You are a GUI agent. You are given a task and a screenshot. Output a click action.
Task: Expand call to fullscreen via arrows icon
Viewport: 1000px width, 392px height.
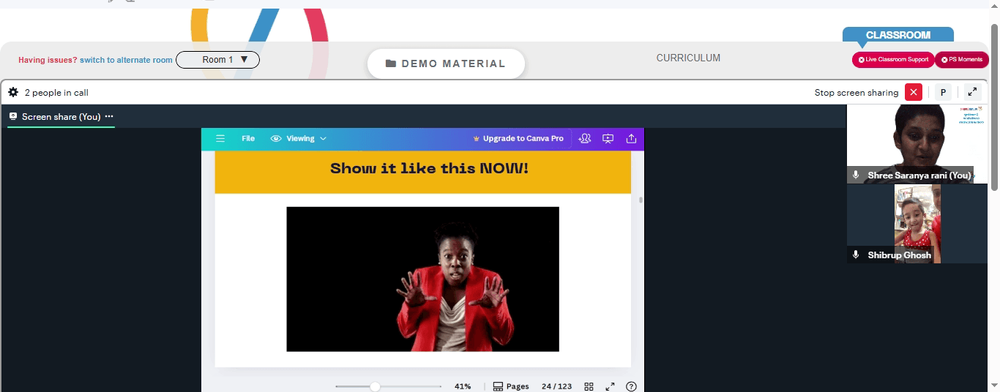[973, 92]
